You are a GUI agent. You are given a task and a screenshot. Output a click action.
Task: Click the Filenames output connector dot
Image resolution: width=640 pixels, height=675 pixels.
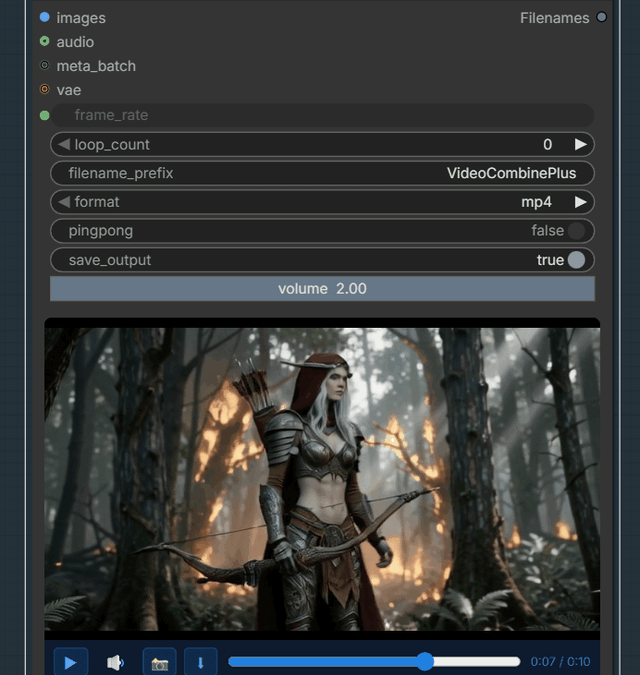click(x=601, y=17)
